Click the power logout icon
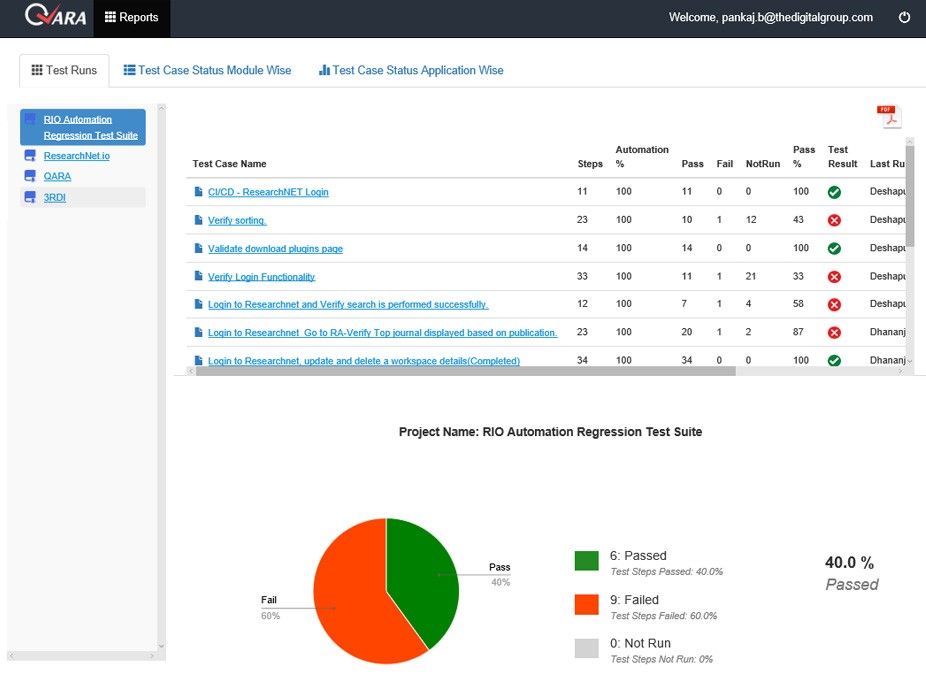 [x=904, y=17]
